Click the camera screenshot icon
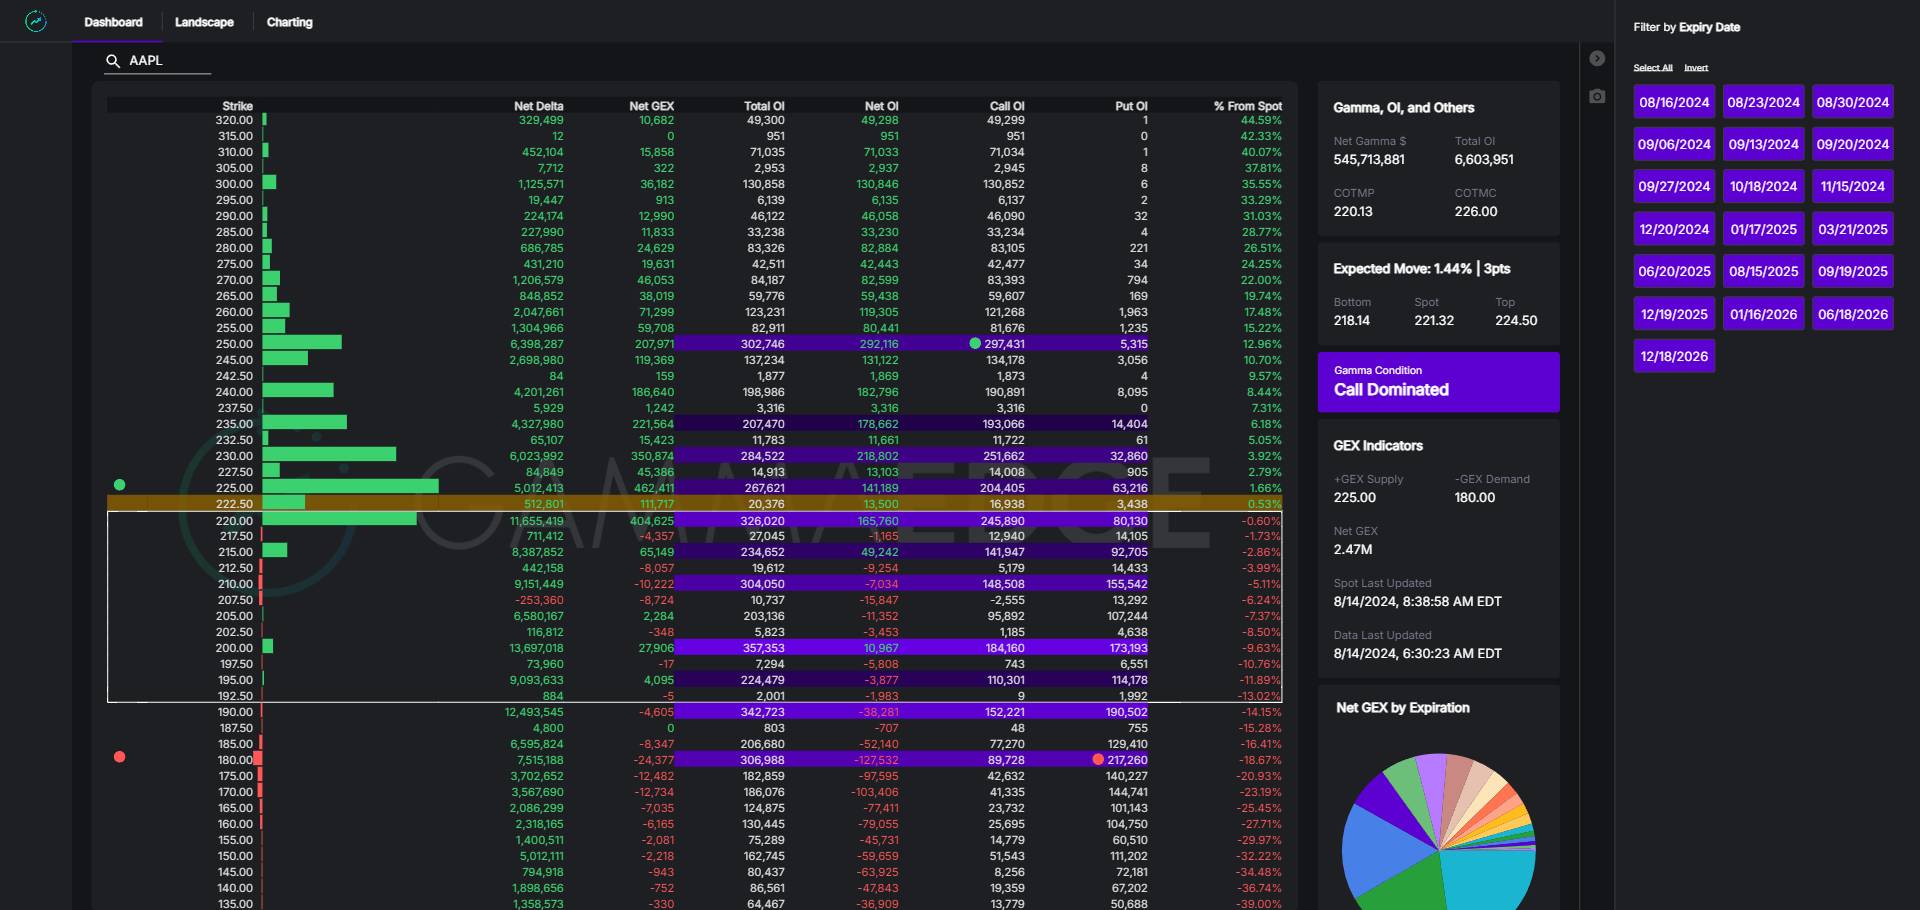1920x910 pixels. click(1597, 96)
